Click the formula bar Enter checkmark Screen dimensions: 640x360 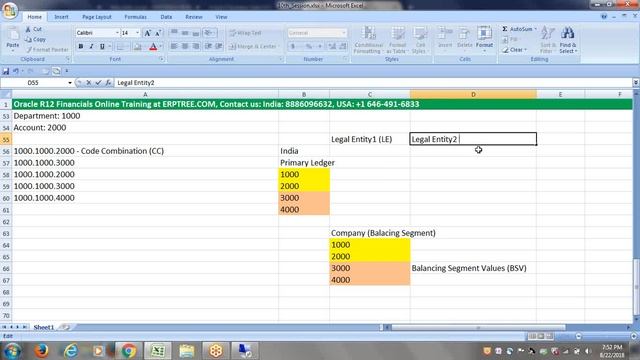pyautogui.click(x=98, y=83)
